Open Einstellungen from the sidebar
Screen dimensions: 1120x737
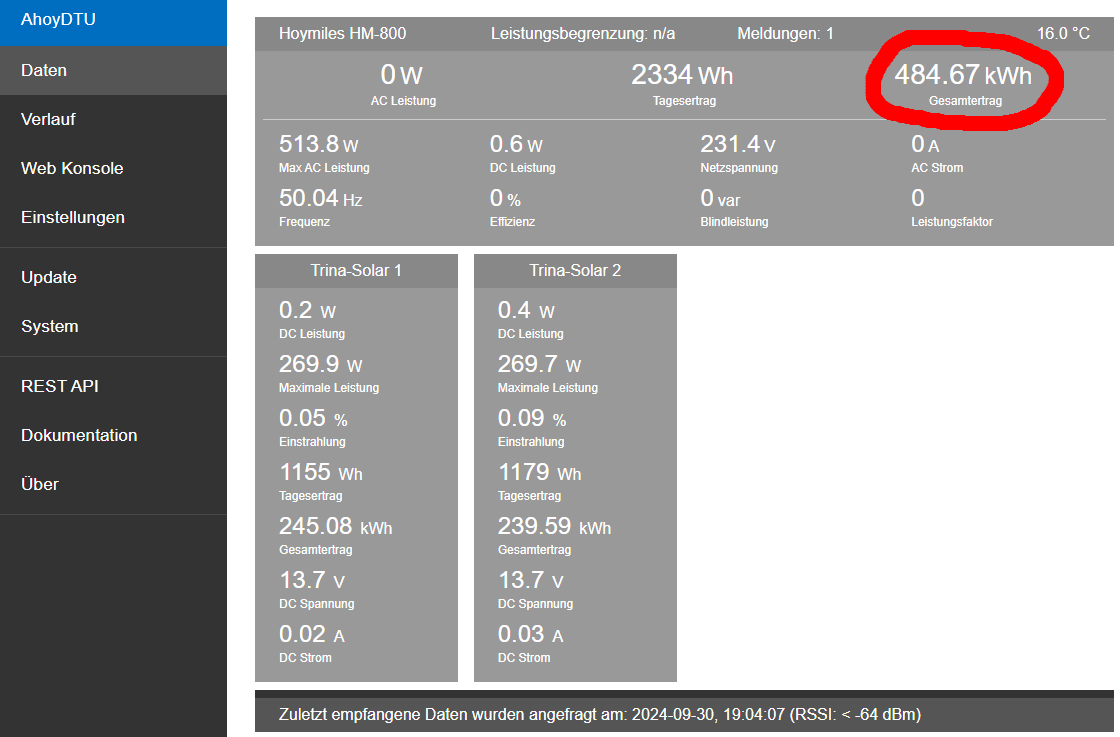tap(73, 217)
